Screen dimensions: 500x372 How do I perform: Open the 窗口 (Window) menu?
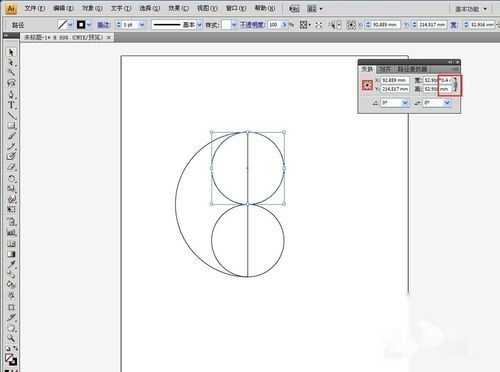(x=236, y=8)
